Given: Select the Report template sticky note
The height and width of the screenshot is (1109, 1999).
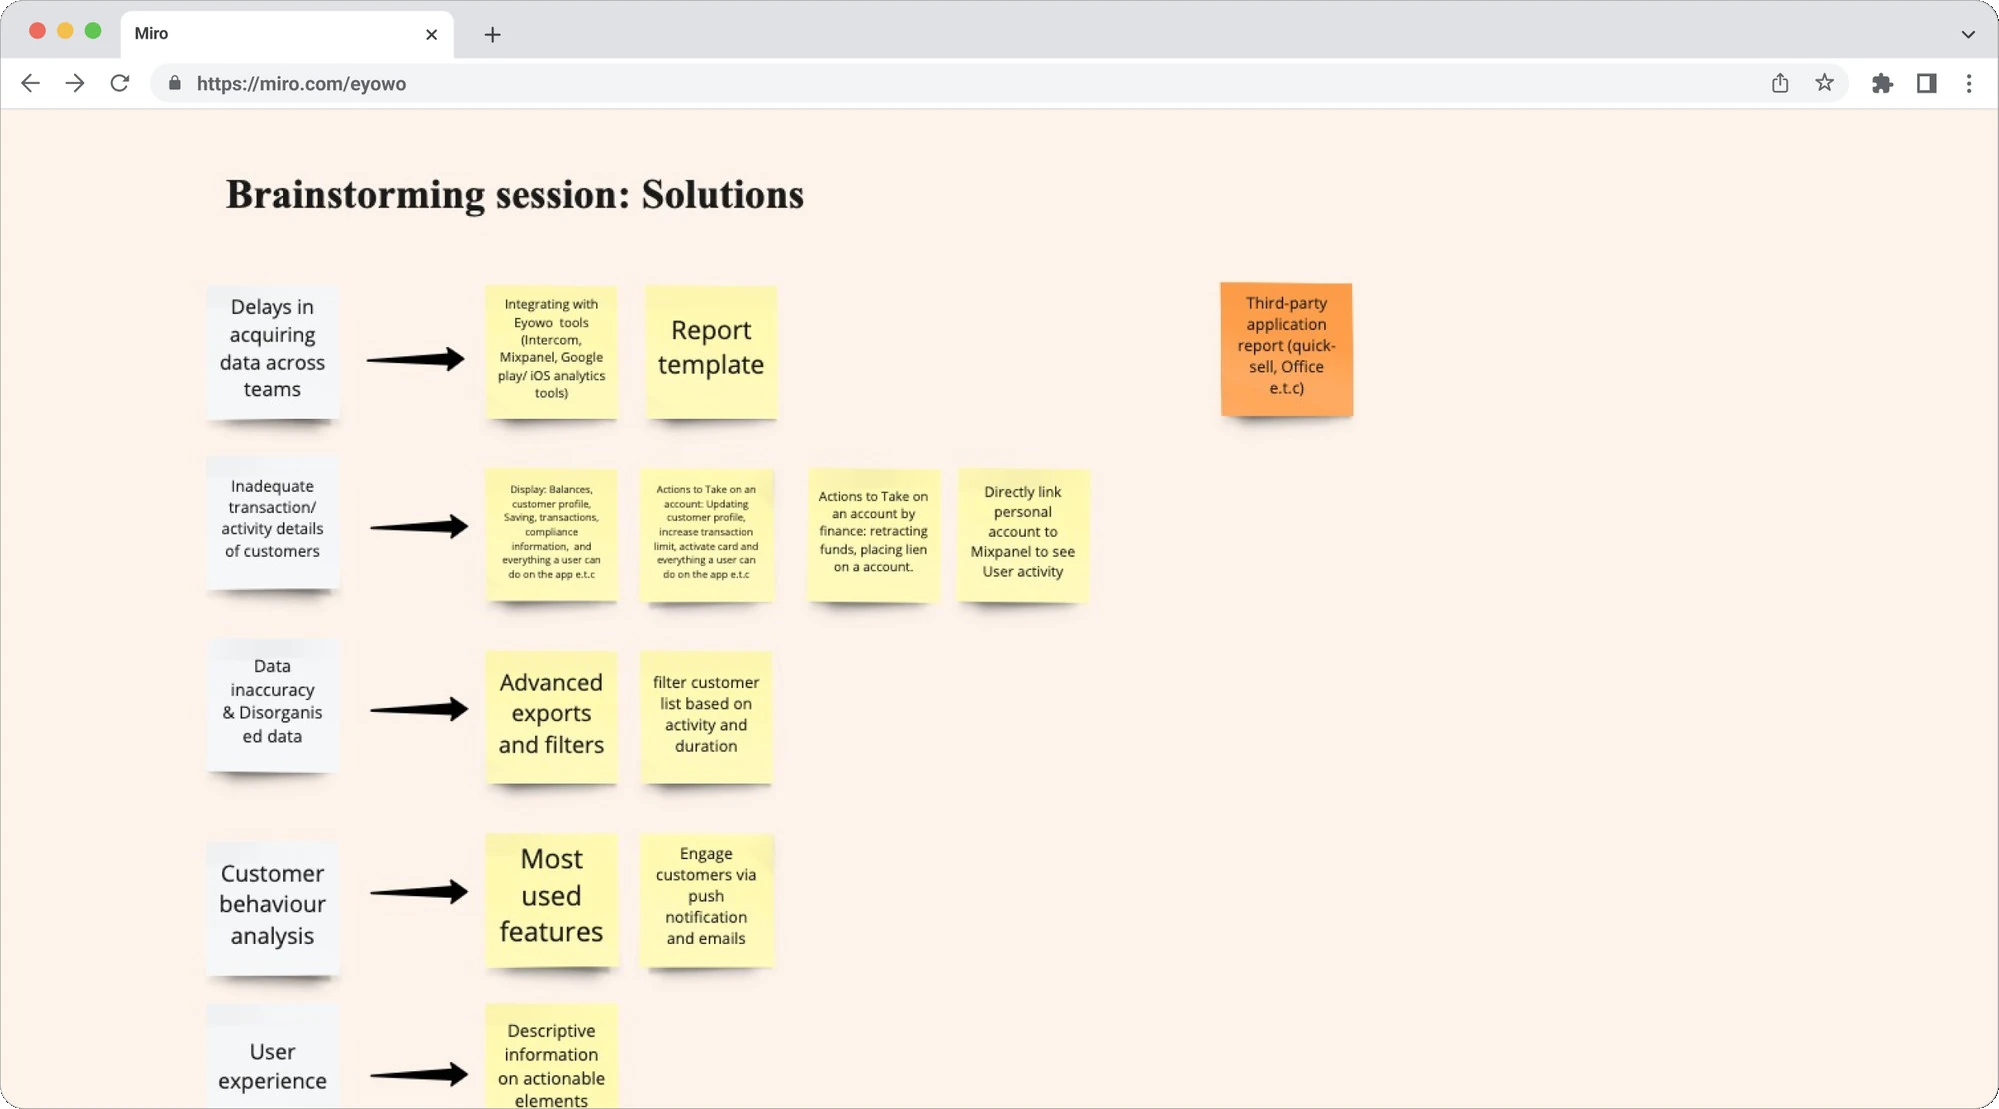Looking at the screenshot, I should 711,352.
